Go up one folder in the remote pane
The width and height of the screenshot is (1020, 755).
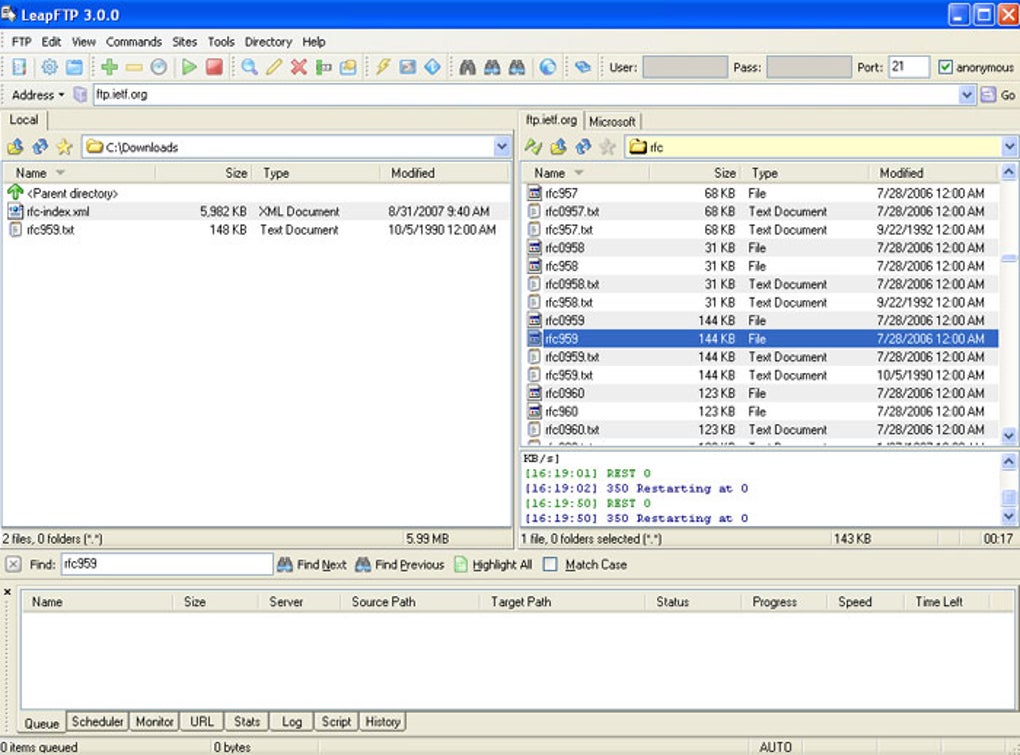click(x=558, y=147)
